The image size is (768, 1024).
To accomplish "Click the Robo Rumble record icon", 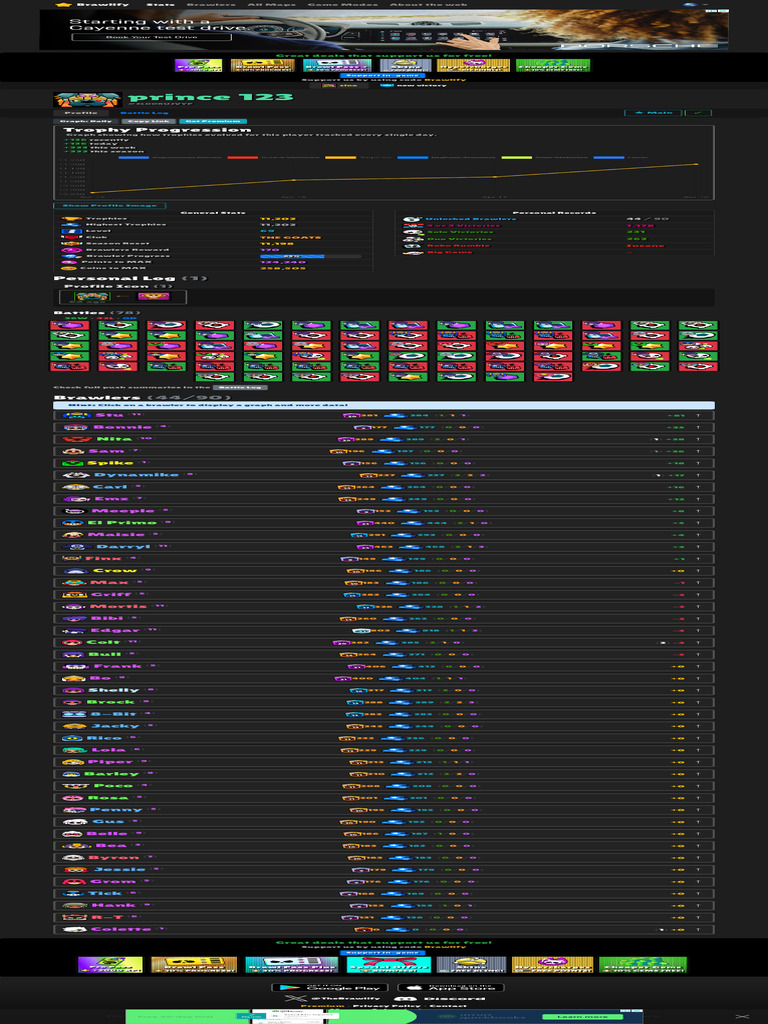I will click(x=411, y=246).
